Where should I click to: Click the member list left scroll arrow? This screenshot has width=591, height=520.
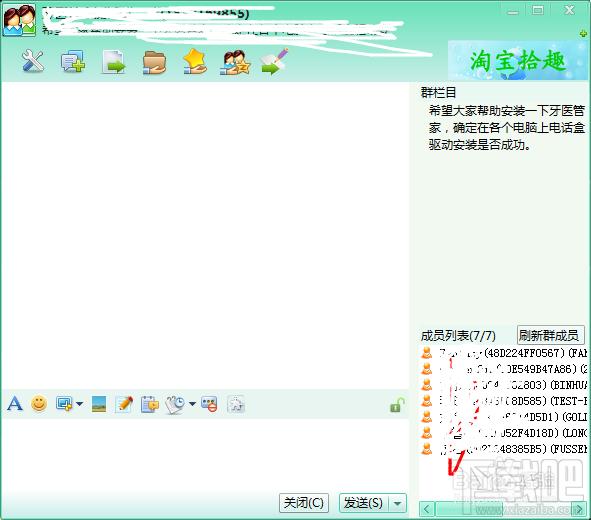tap(427, 509)
